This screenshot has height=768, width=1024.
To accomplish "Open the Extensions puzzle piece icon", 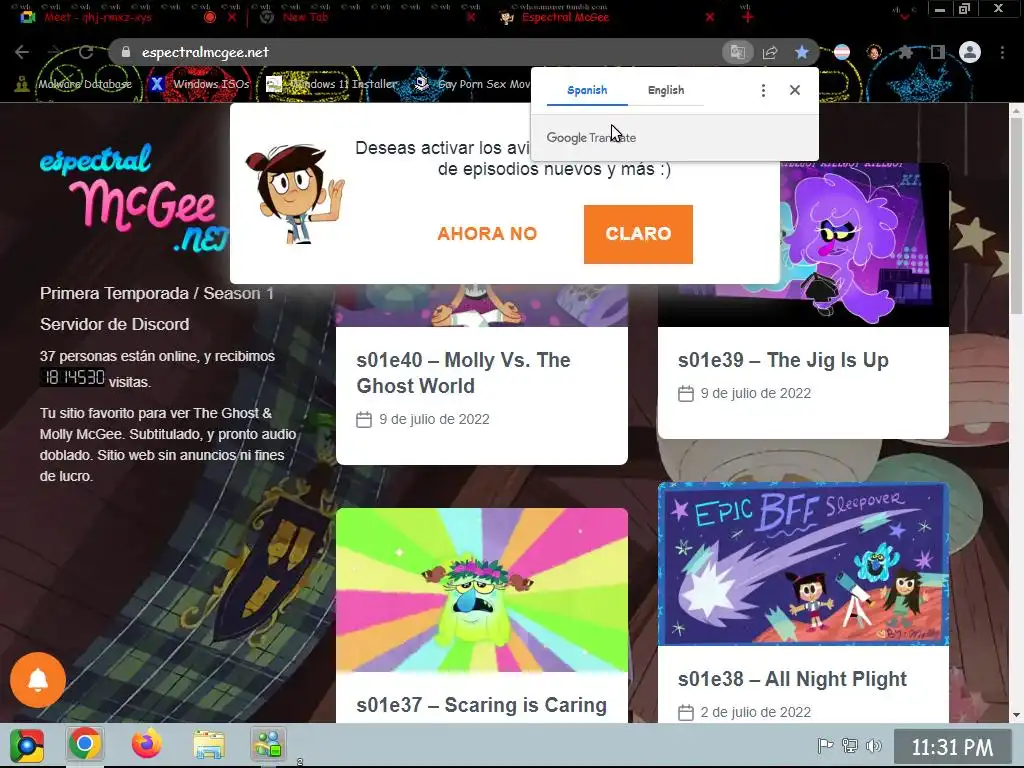I will click(905, 52).
